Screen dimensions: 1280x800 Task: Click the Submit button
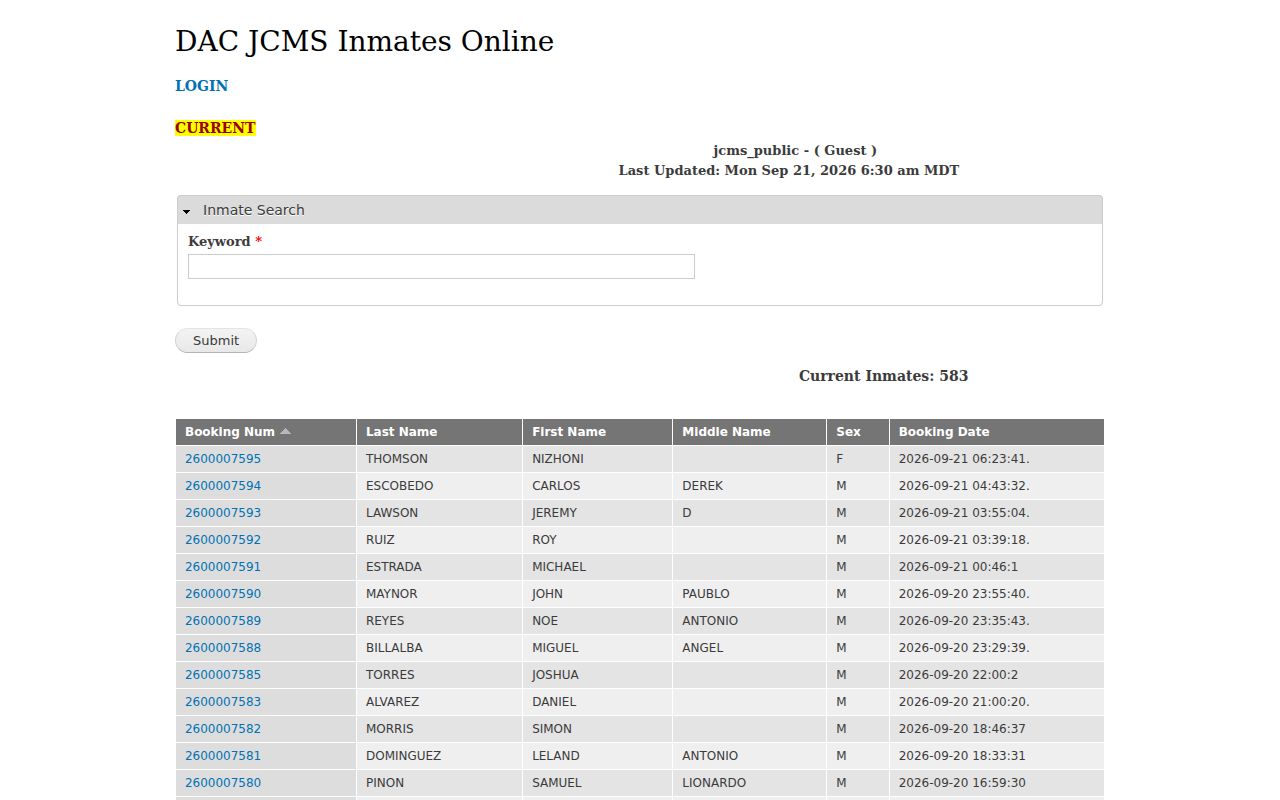pos(216,341)
